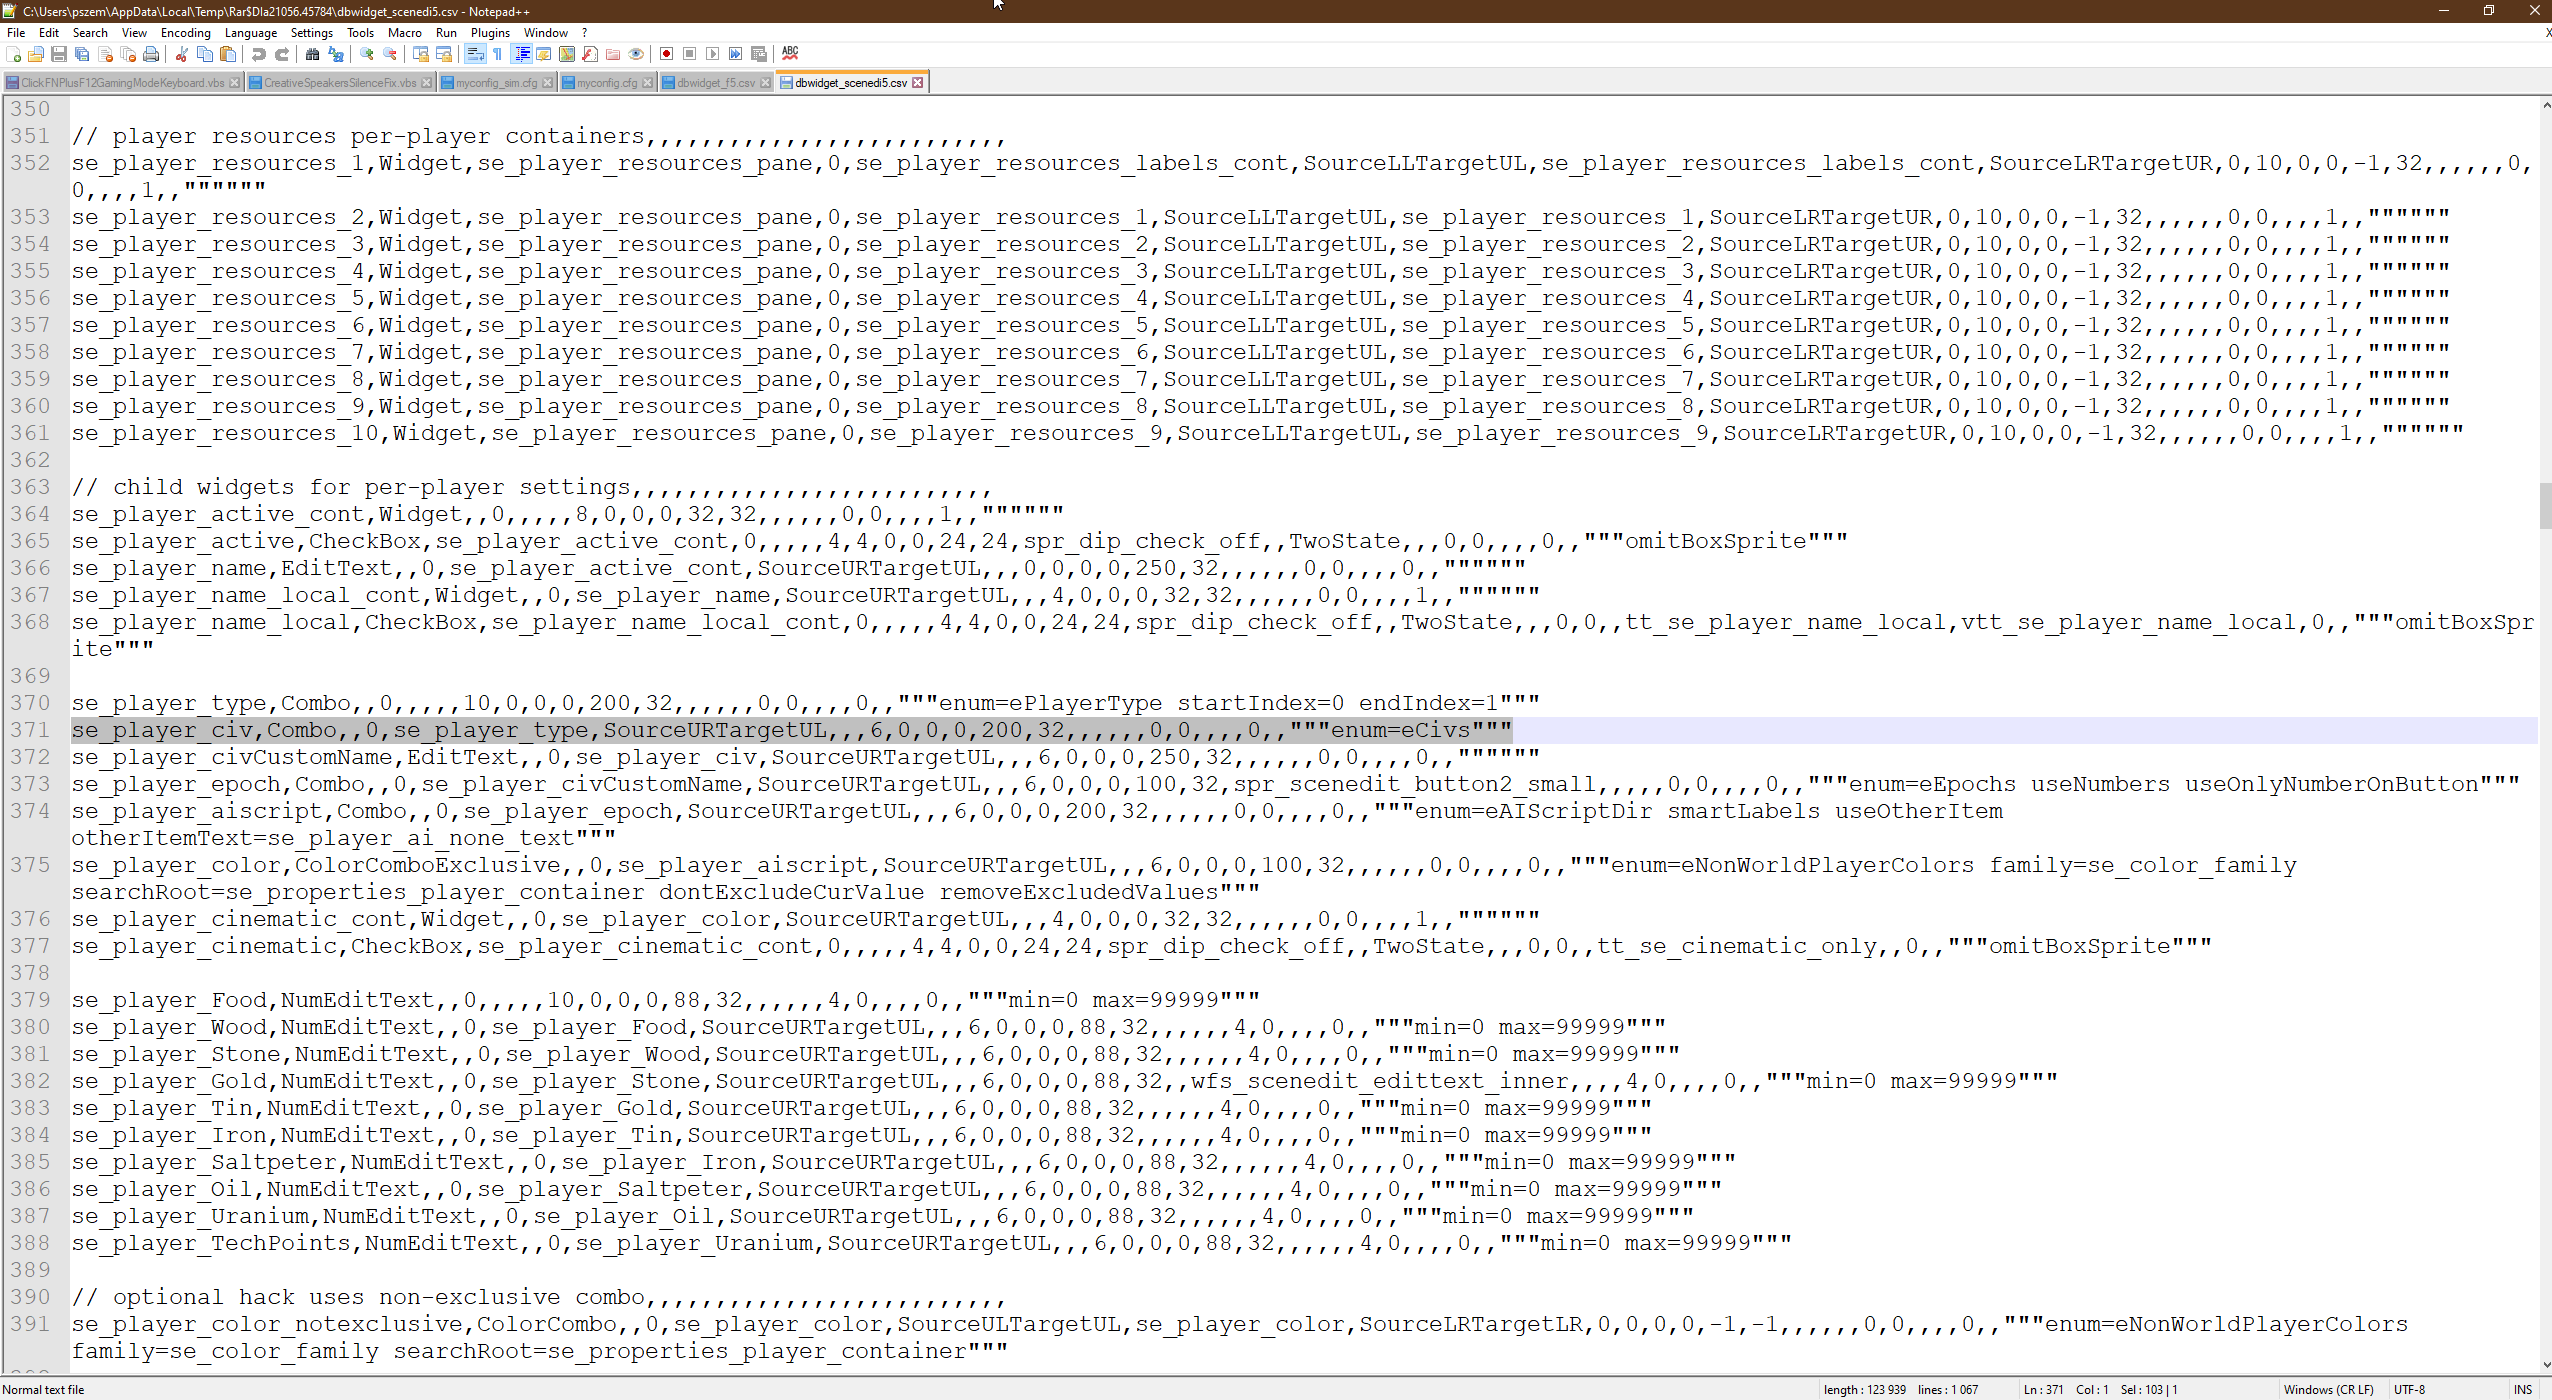Viewport: 2552px width, 1400px height.
Task: Zoom out with magnifier minus icon
Action: coord(390,54)
